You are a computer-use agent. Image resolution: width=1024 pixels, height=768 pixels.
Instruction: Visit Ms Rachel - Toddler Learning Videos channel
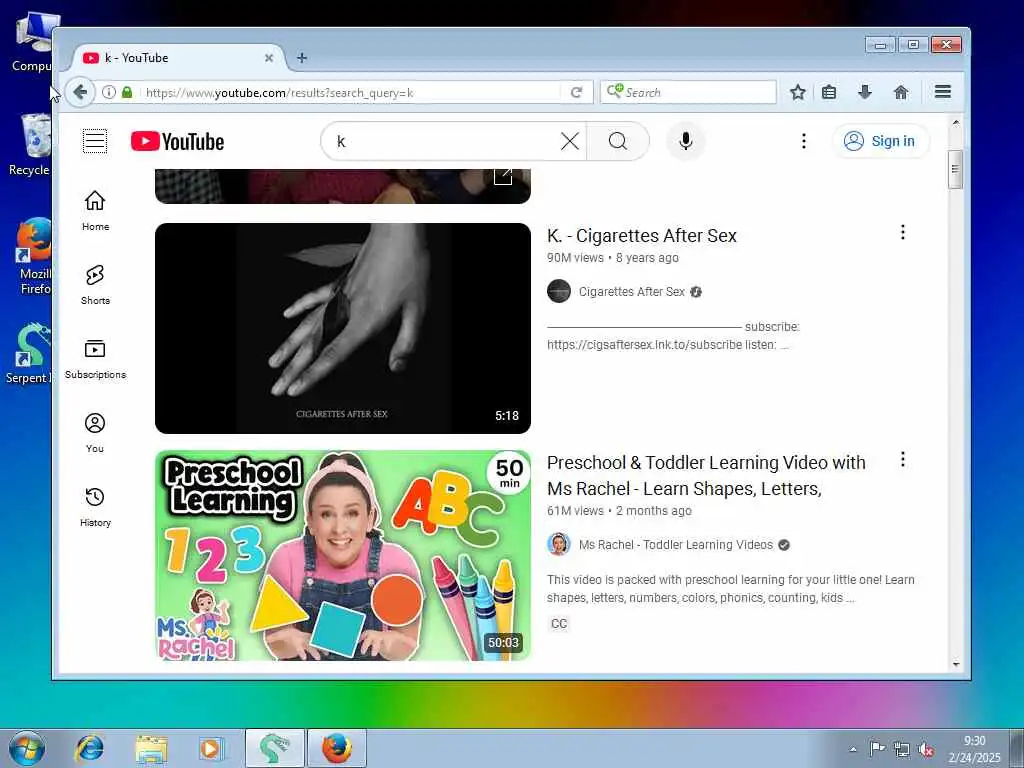click(676, 545)
